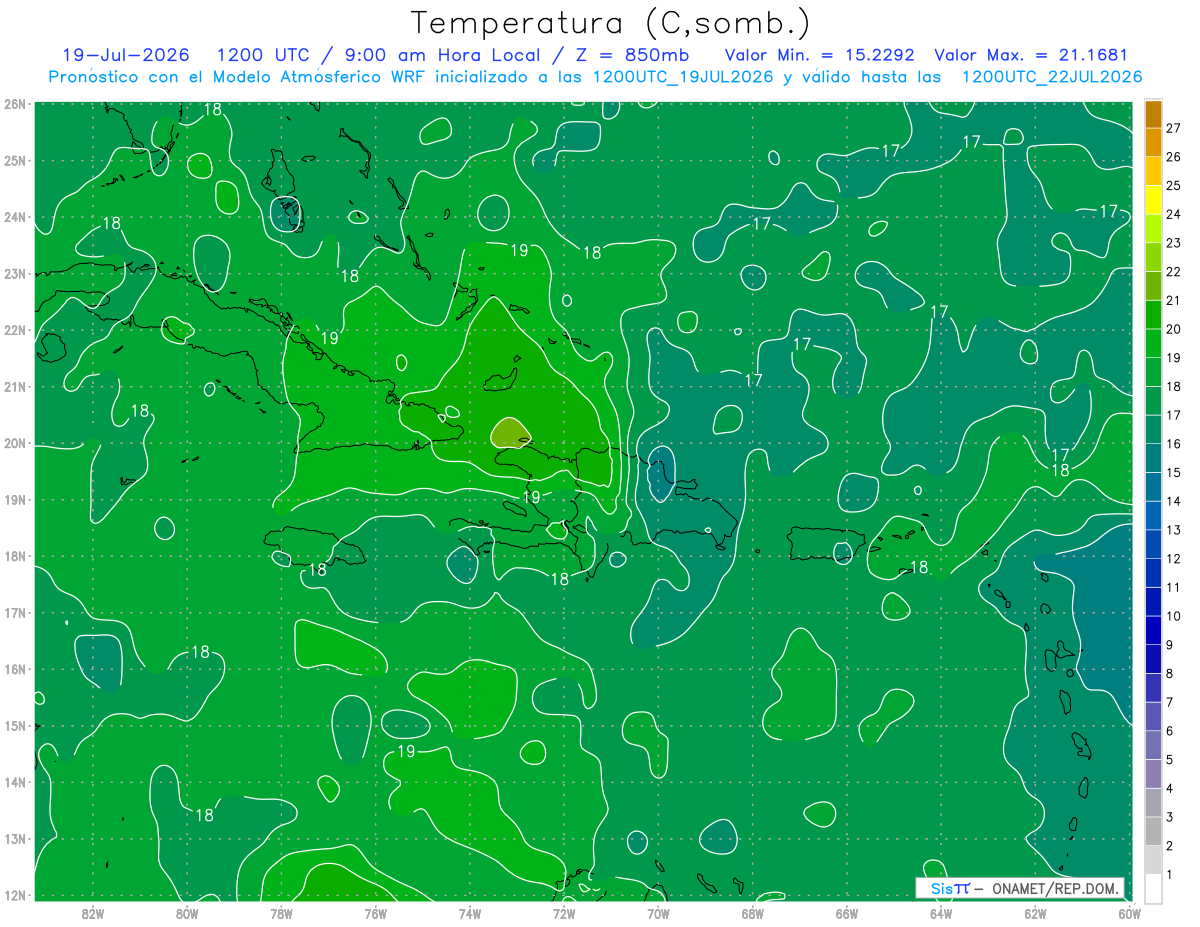Image resolution: width=1200 pixels, height=927 pixels.
Task: Click the WRF forecast description line
Action: [595, 76]
